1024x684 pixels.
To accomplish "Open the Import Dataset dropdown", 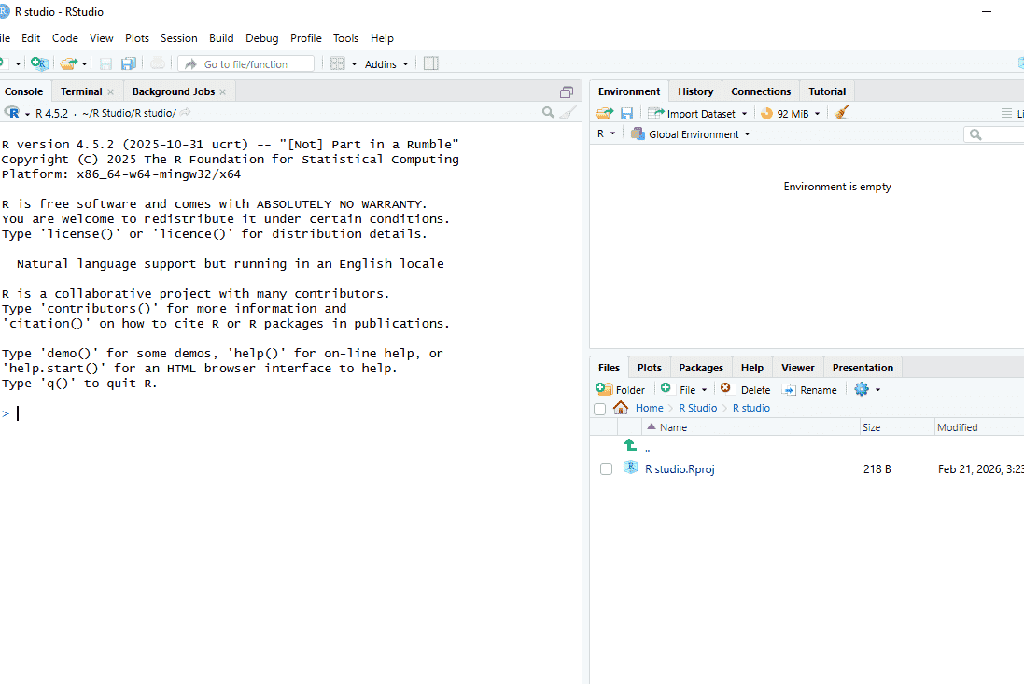I will coord(697,114).
